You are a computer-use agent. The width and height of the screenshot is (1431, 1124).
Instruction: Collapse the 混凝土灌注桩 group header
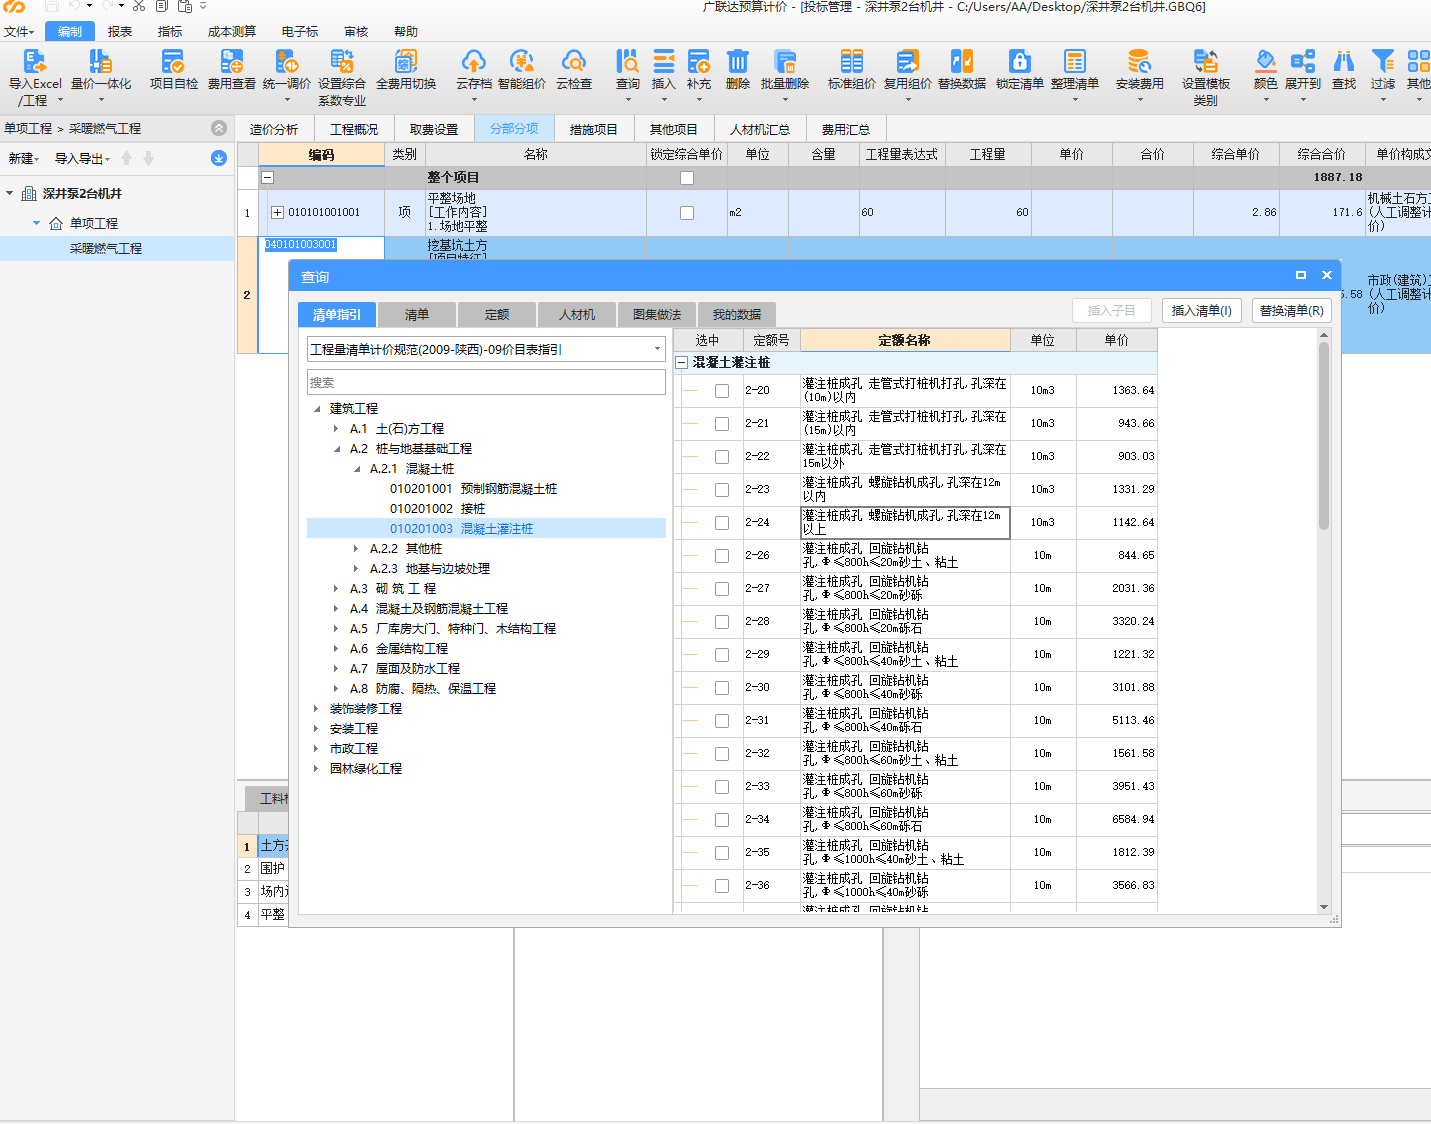[x=682, y=363]
